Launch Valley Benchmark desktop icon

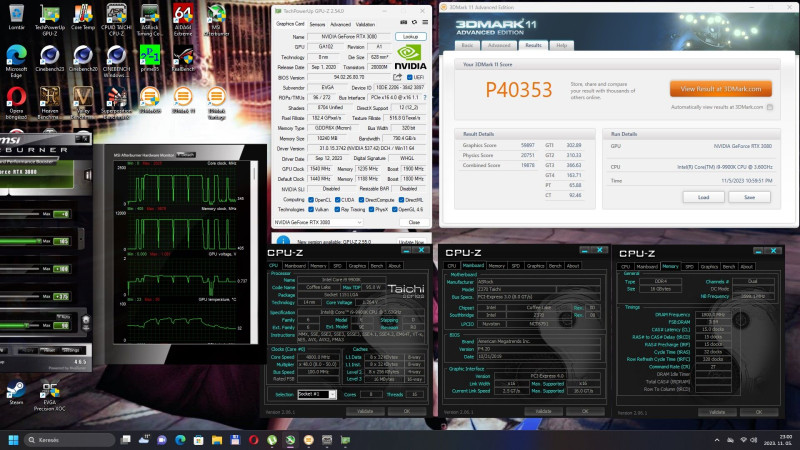pyautogui.click(x=83, y=103)
